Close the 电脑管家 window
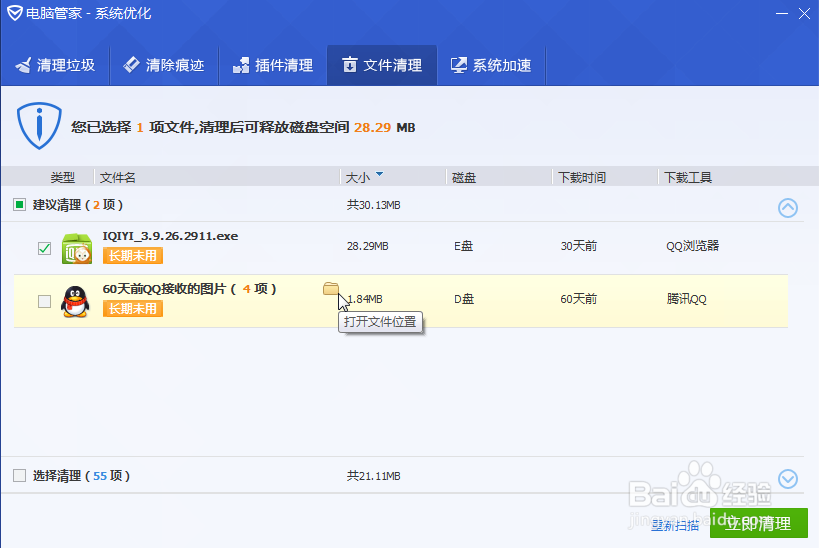819x548 pixels. [x=804, y=13]
